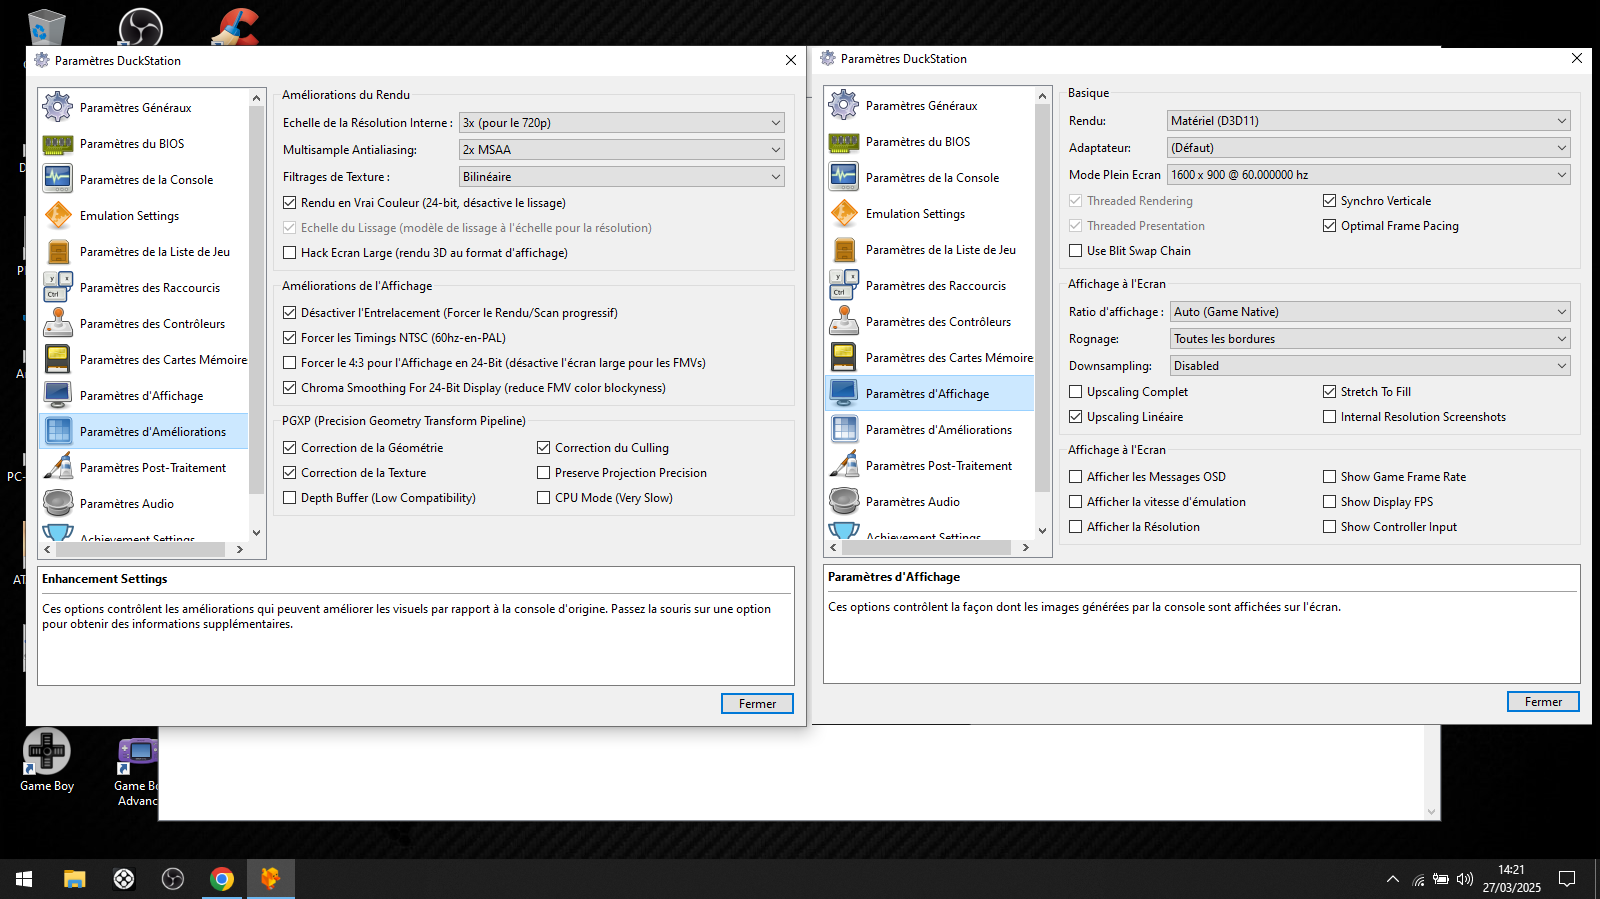Switch to Emulation Settings in right window

coord(915,214)
